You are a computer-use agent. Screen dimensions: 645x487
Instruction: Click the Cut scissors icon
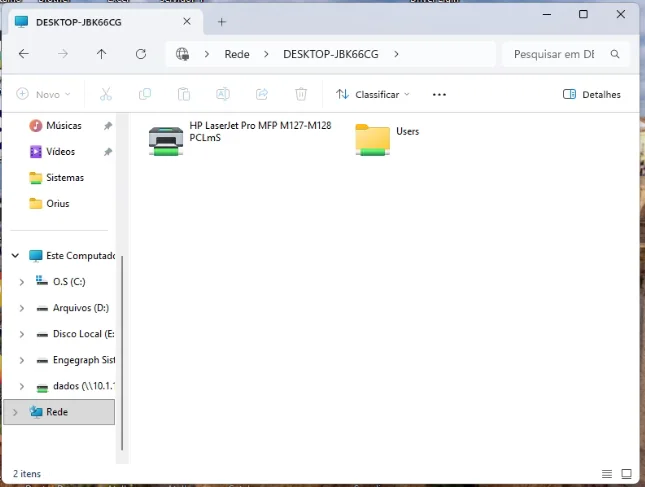[106, 94]
